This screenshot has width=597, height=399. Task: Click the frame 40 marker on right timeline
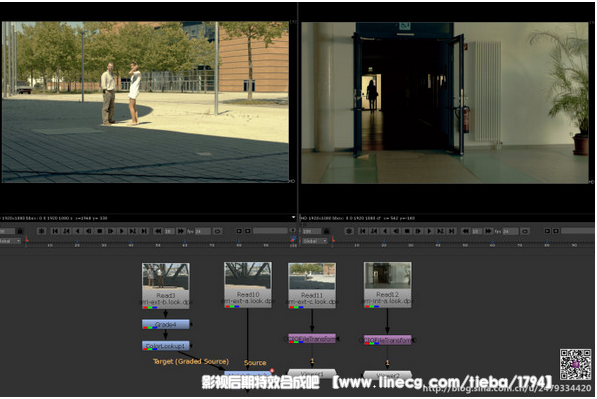pos(438,244)
